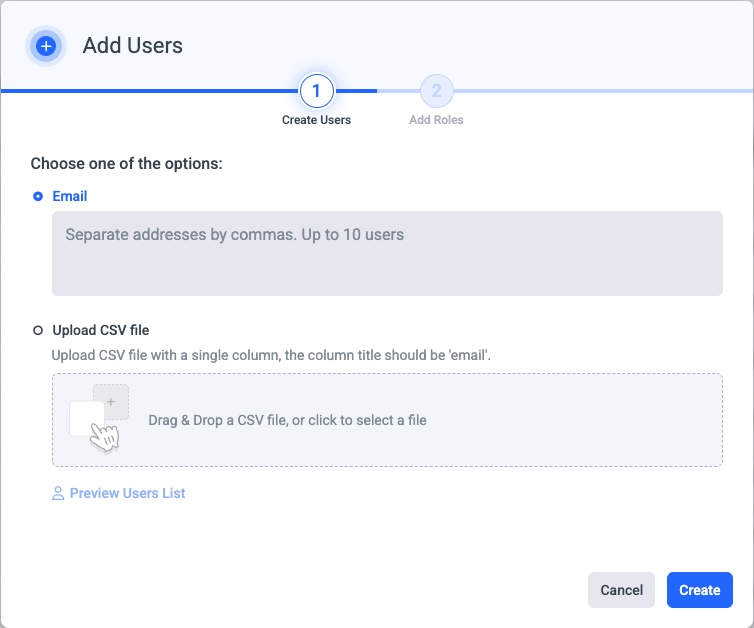Select the Upload CSV file radio button

(38, 329)
